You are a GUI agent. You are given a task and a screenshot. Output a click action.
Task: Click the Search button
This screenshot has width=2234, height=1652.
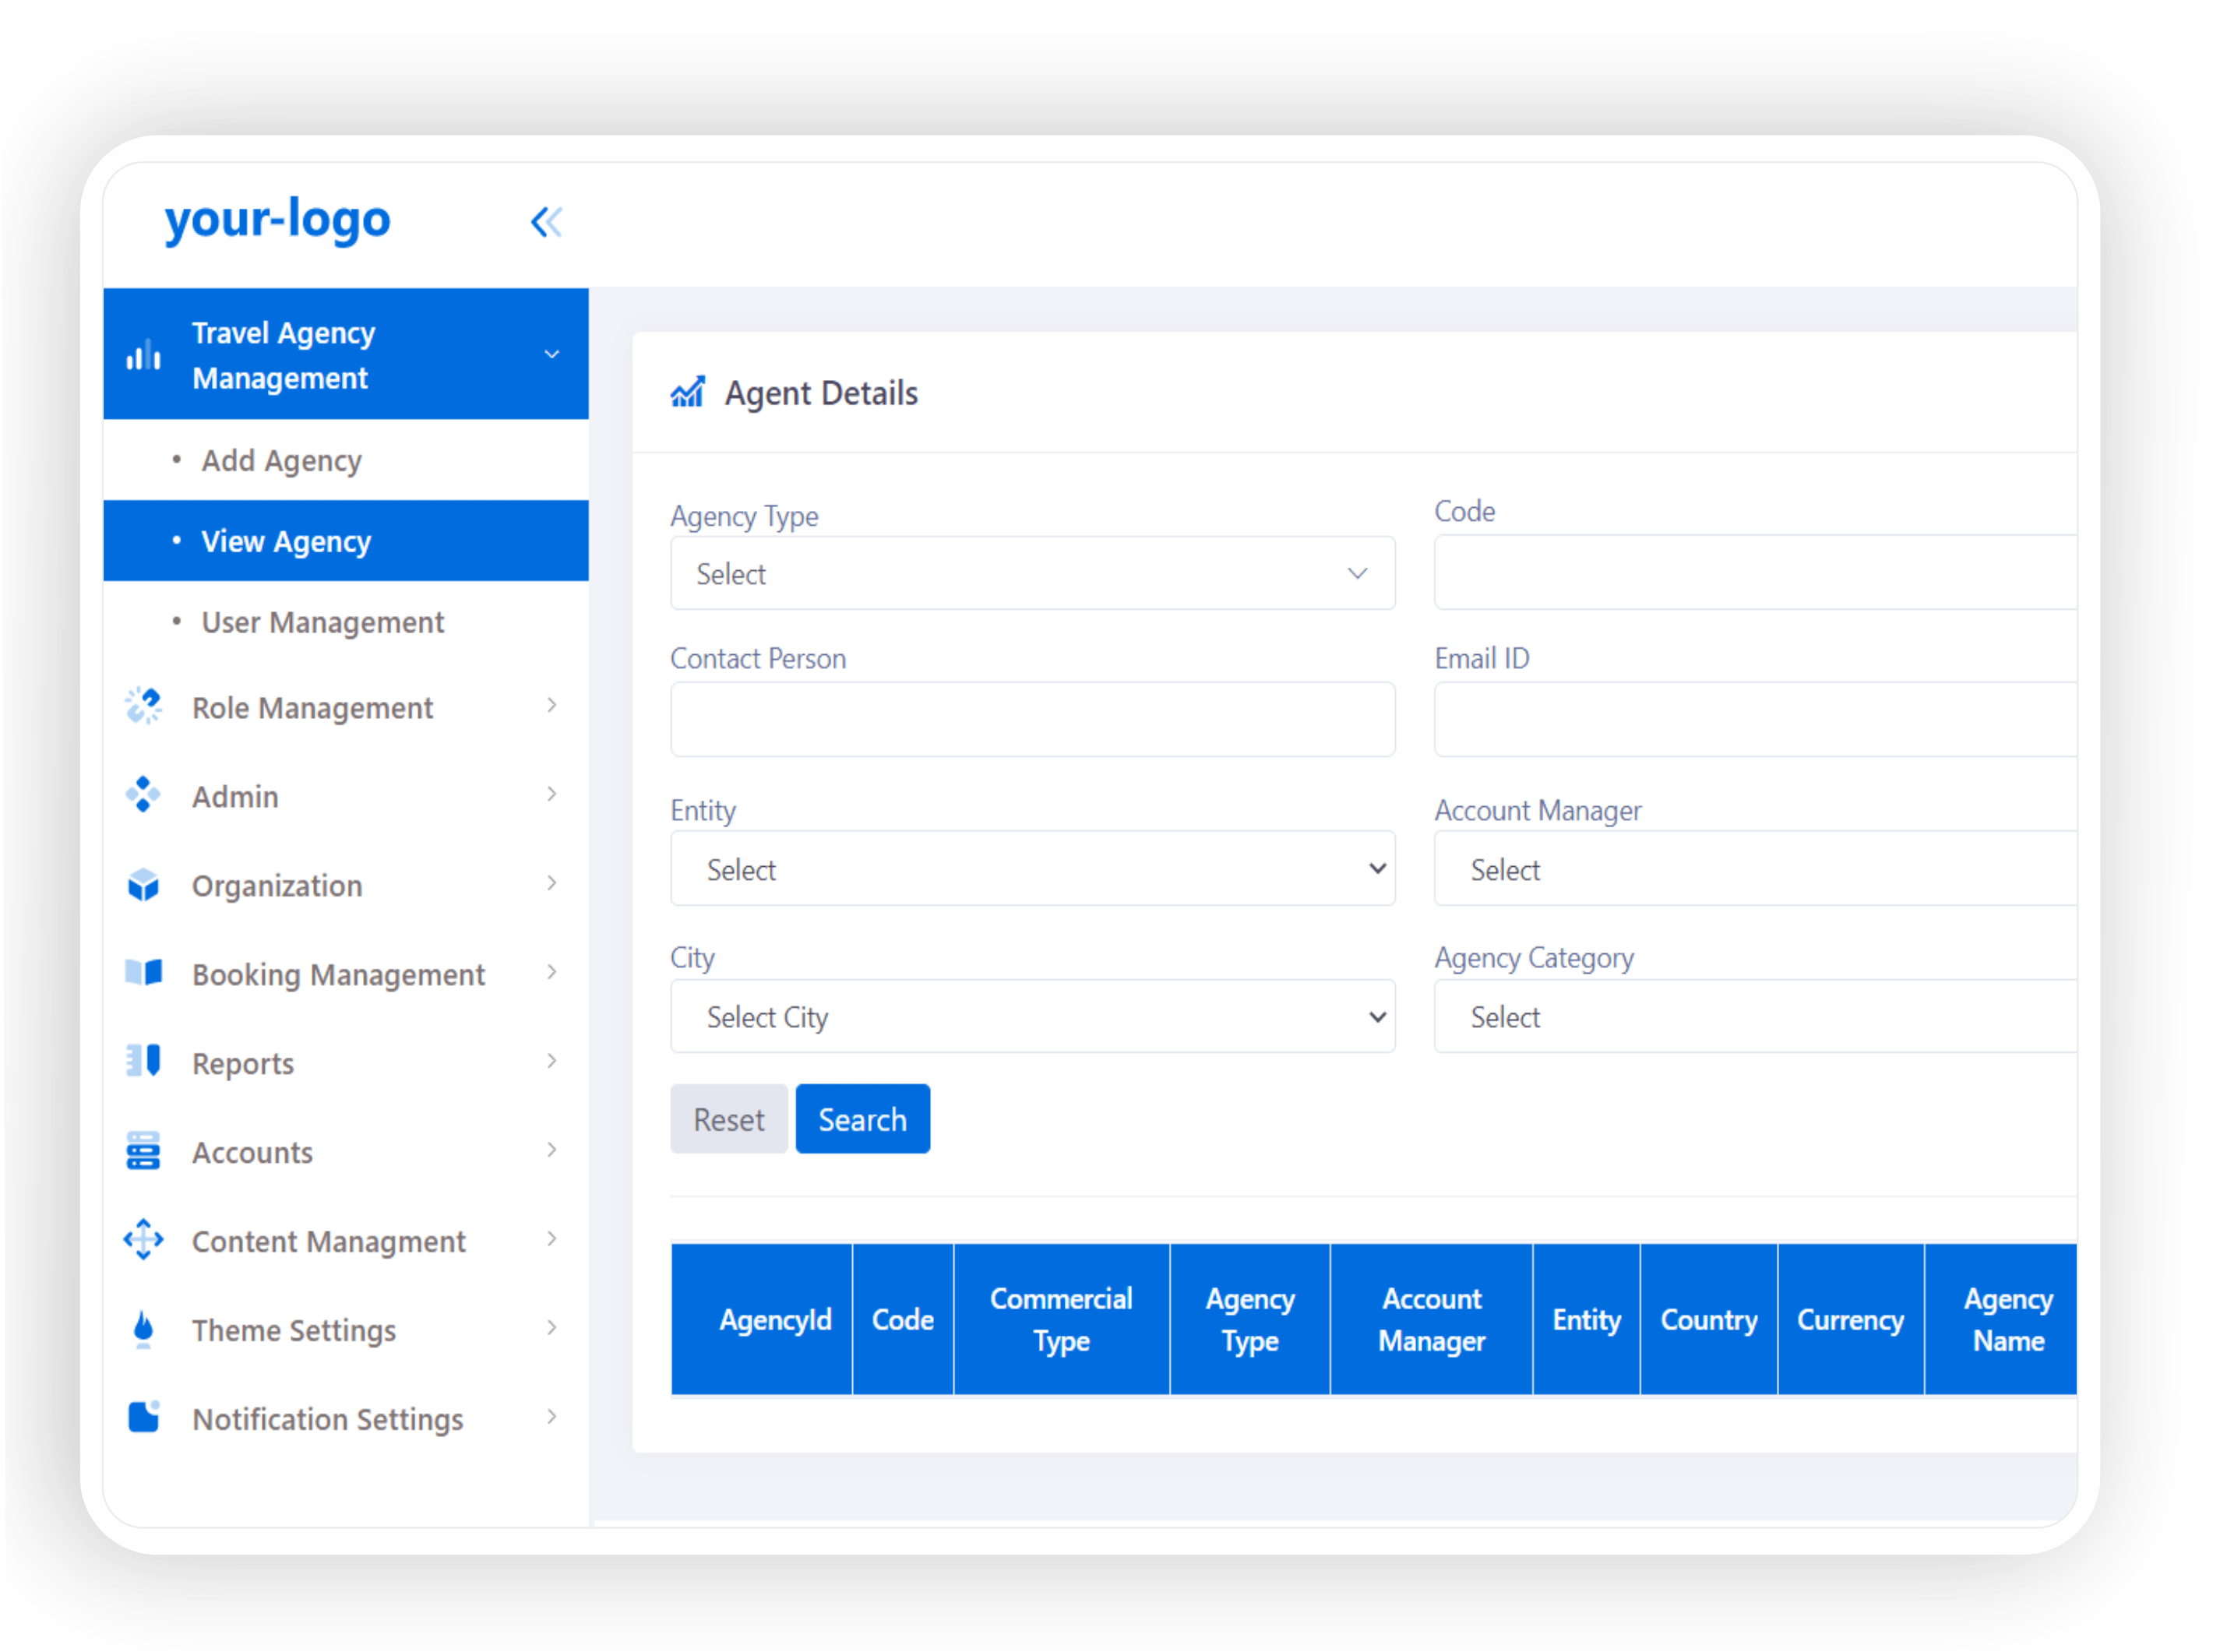(861, 1119)
